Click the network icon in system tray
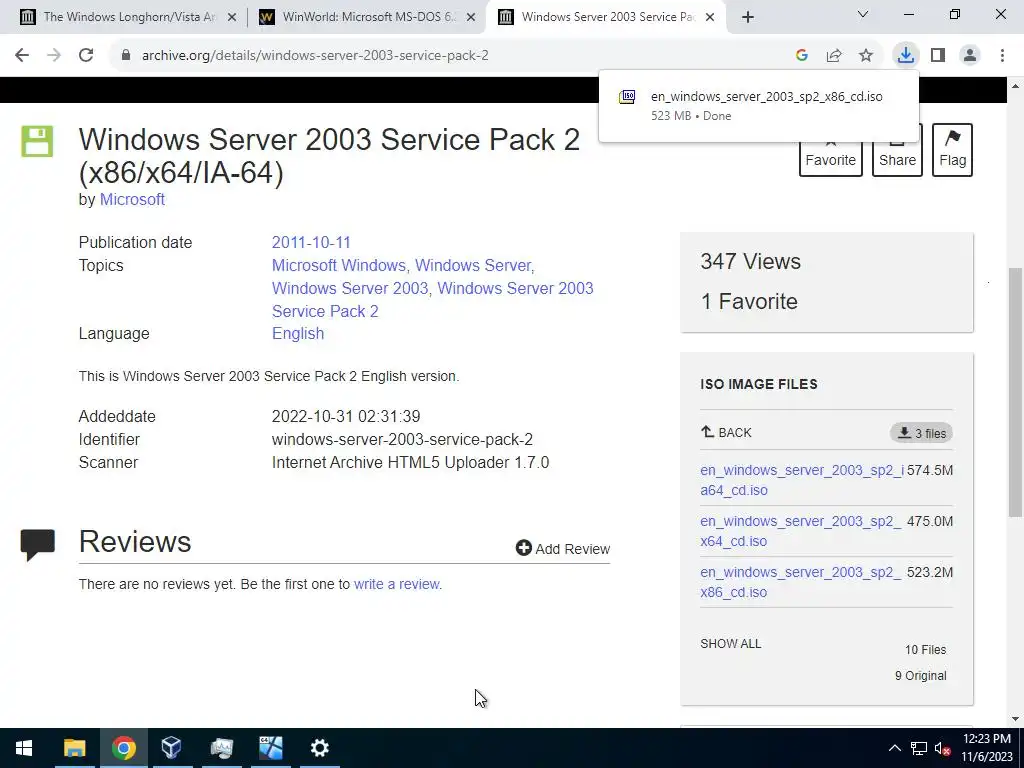1024x768 pixels. [919, 748]
